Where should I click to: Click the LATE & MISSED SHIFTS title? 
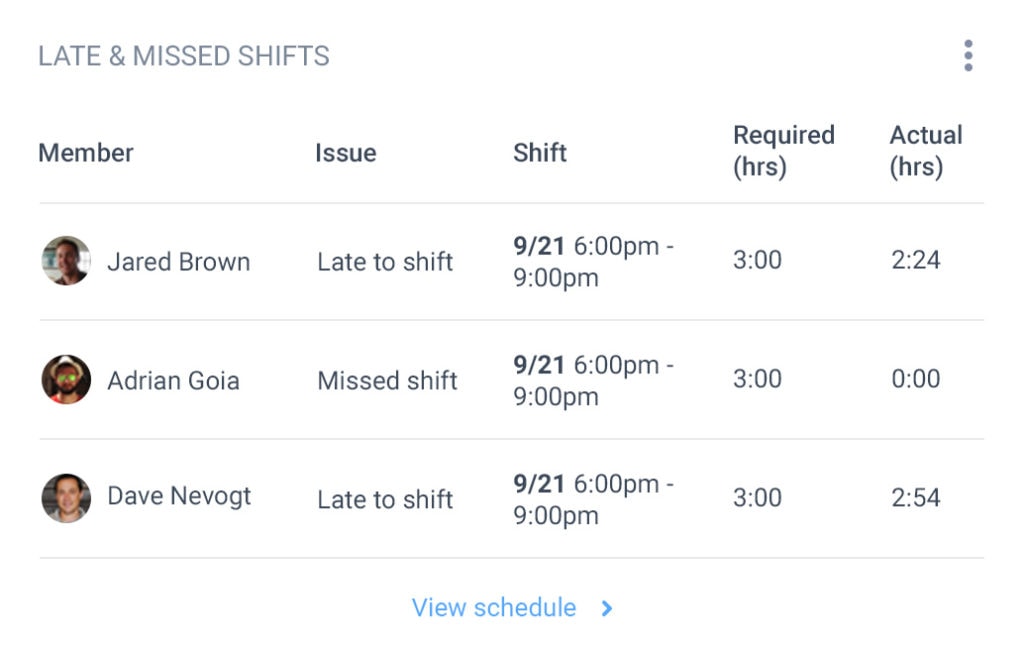184,56
